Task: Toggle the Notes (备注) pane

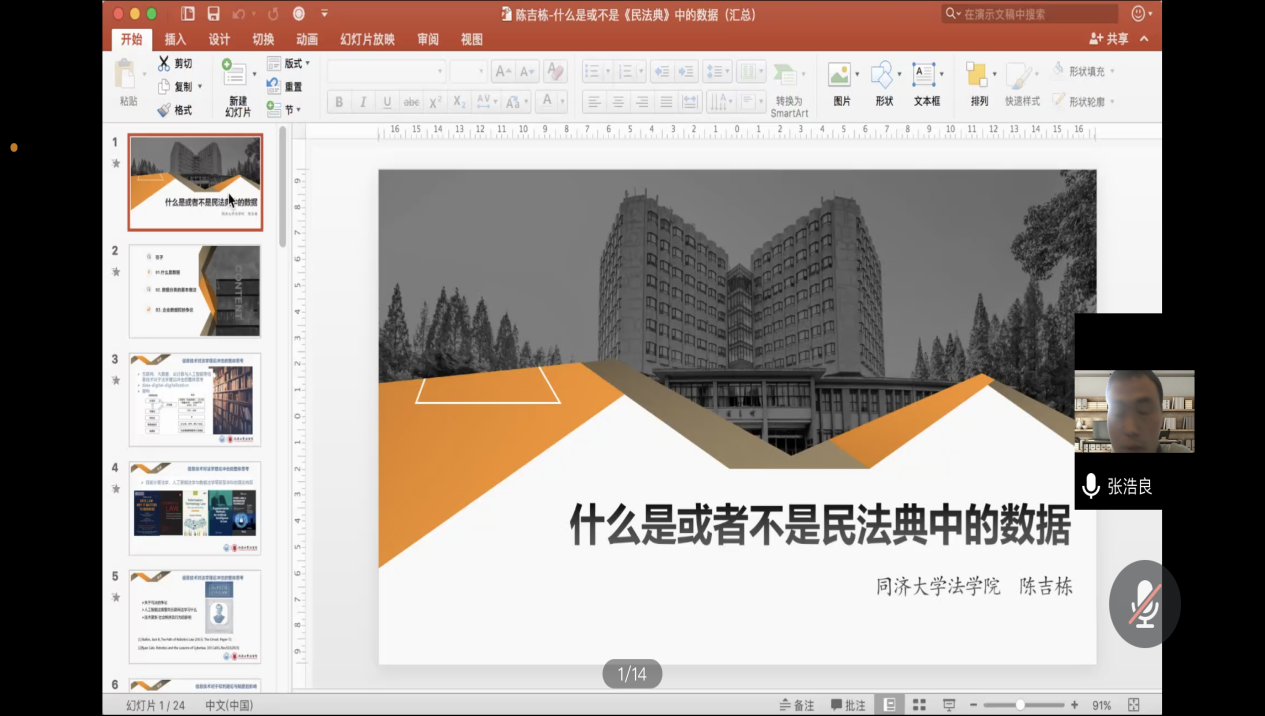Action: coord(796,705)
